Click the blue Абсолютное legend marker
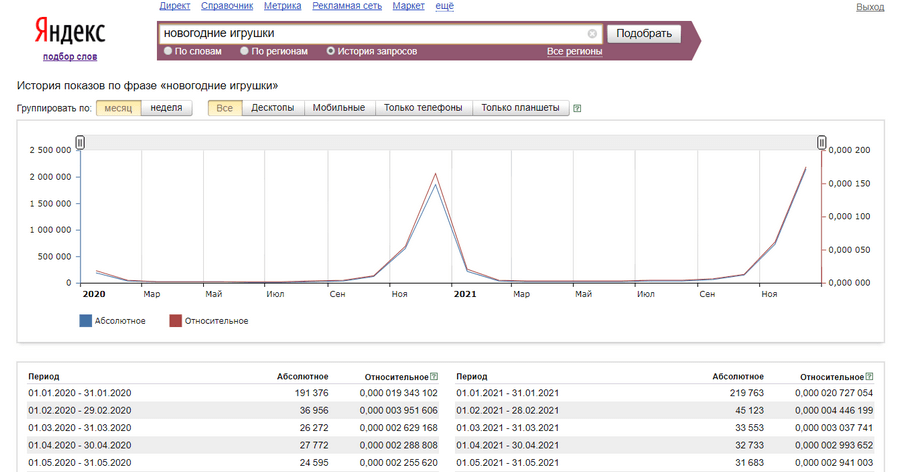This screenshot has height=472, width=900. [x=85, y=321]
